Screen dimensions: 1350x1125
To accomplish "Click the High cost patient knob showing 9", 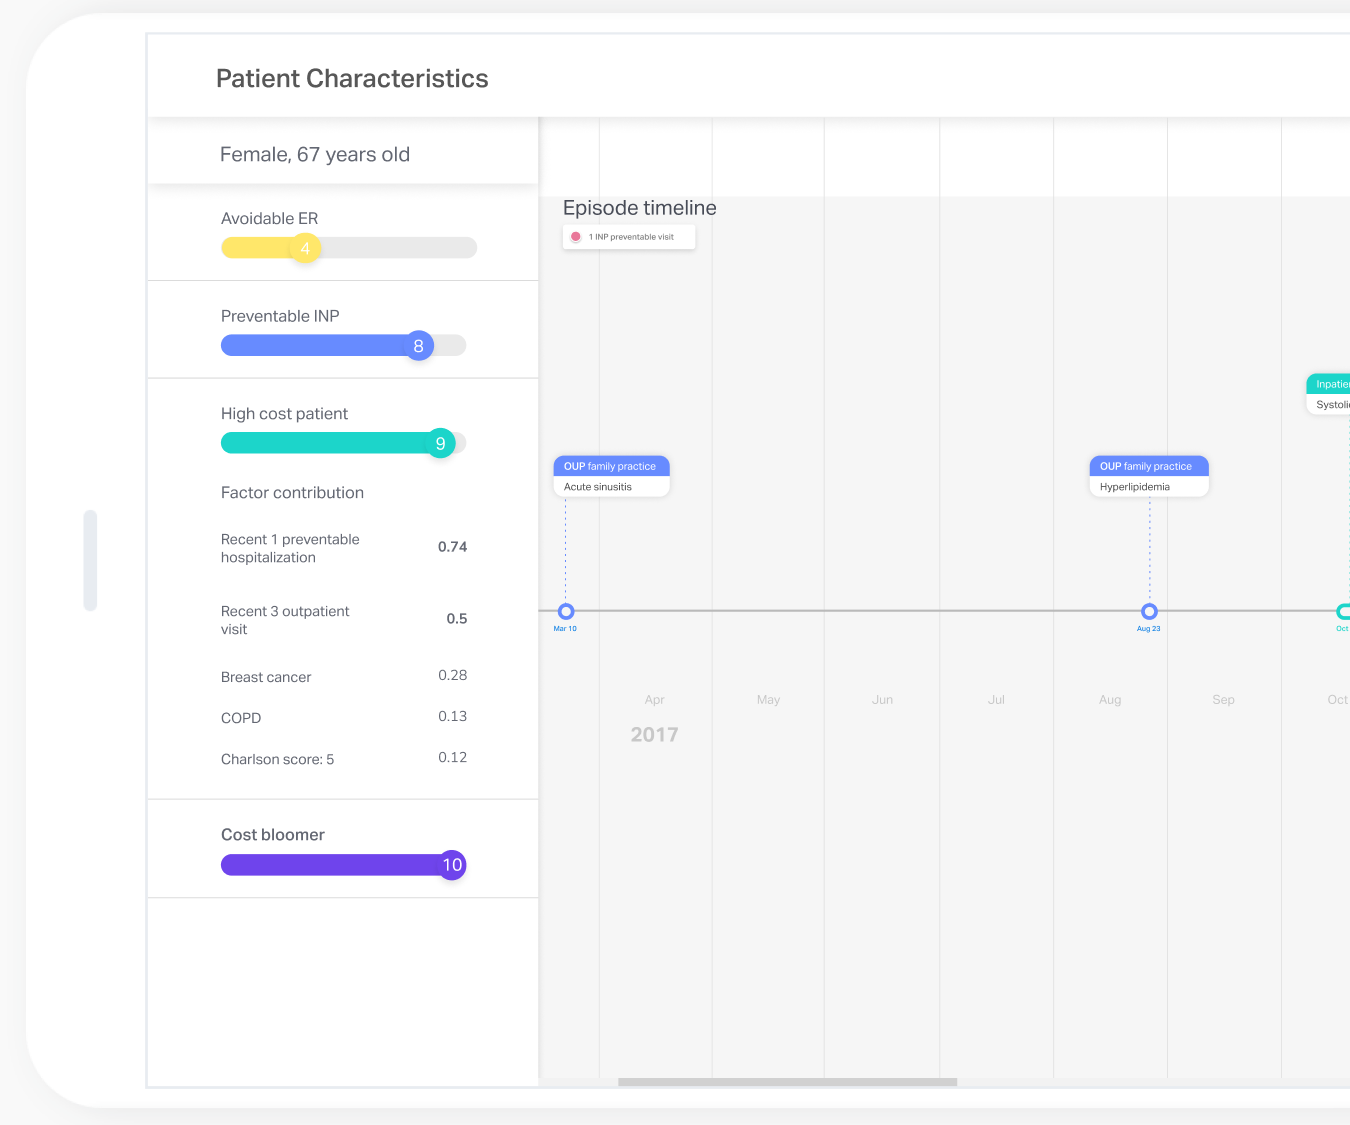I will click(440, 443).
